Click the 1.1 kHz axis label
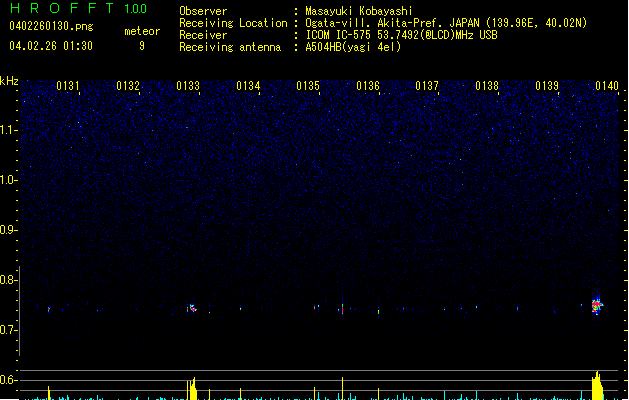The width and height of the screenshot is (629, 400). (x=8, y=130)
